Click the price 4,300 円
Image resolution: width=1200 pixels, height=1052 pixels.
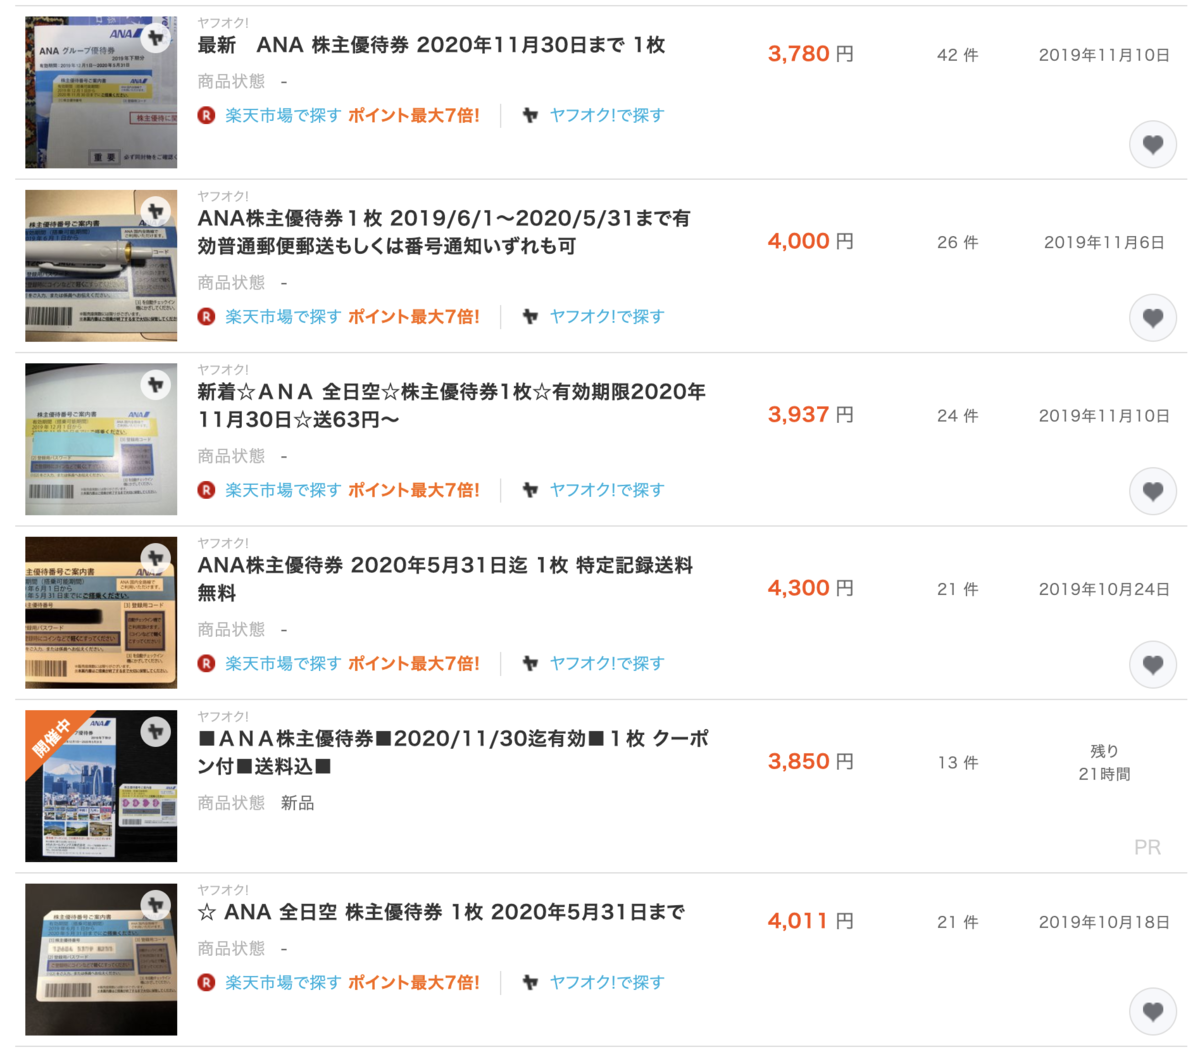tap(810, 588)
